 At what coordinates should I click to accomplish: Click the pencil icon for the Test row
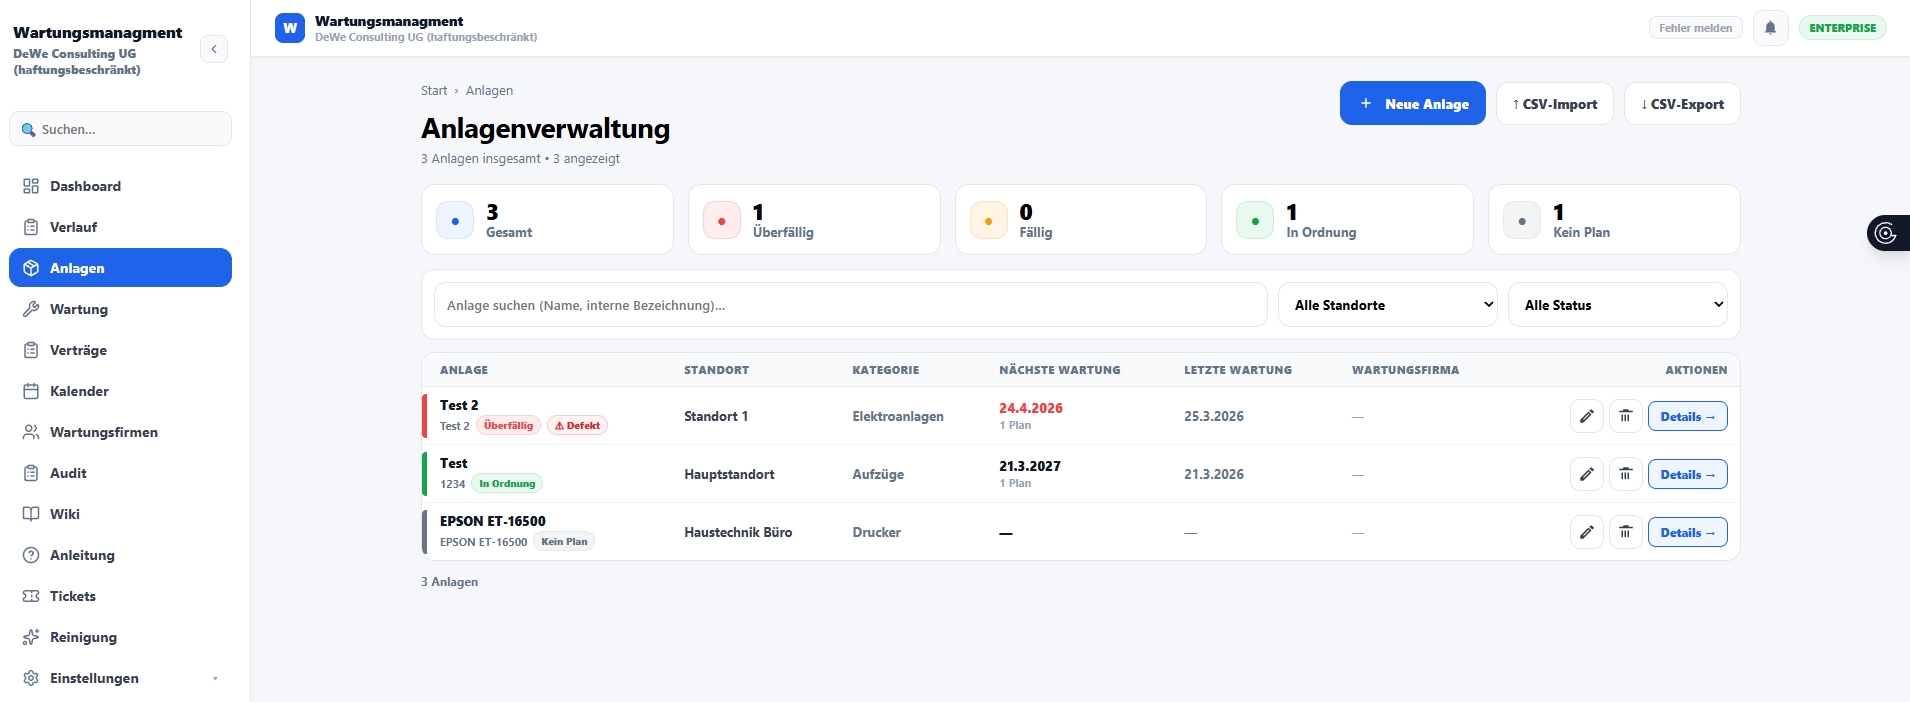(1586, 474)
